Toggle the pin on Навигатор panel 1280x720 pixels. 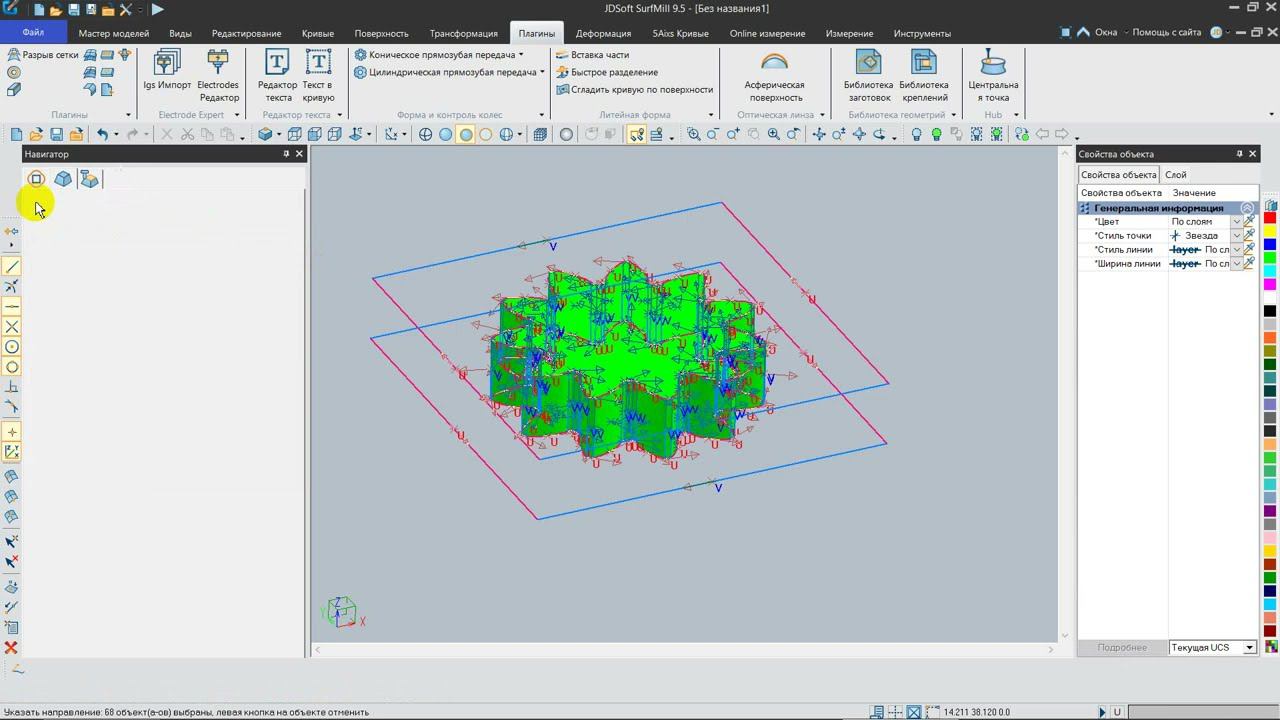tap(286, 154)
